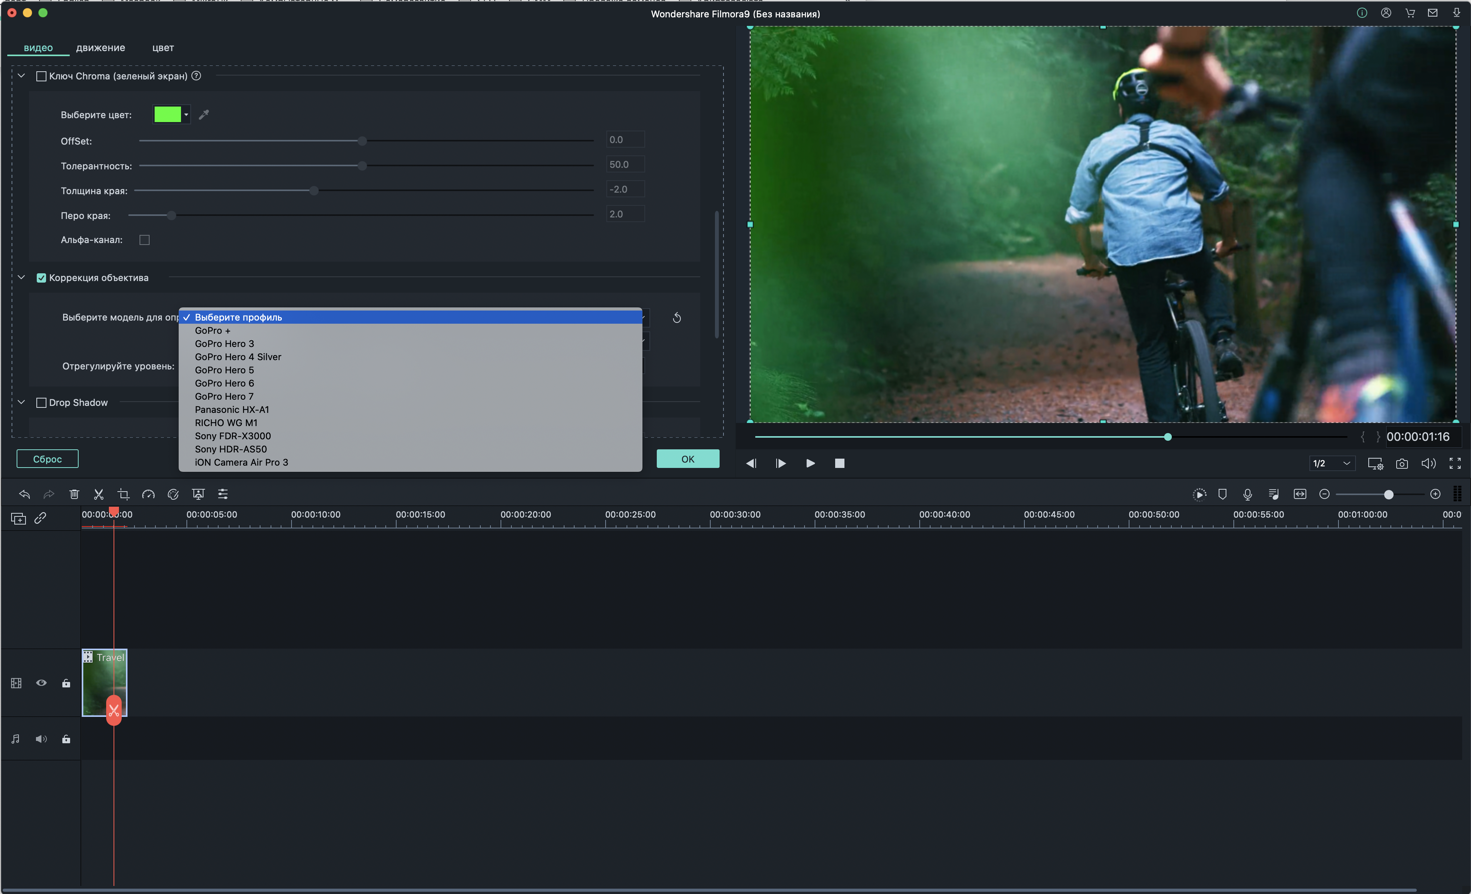The height and width of the screenshot is (894, 1471).
Task: Select GoPro + from profile list
Action: [x=410, y=331]
